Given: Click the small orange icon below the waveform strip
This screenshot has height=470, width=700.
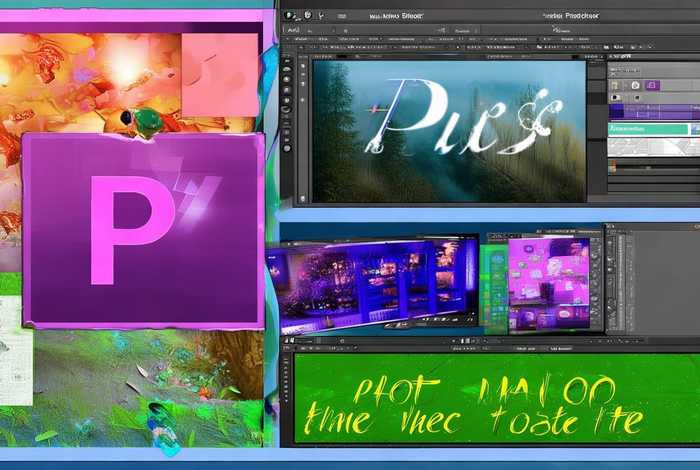Looking at the screenshot, I should [x=612, y=168].
